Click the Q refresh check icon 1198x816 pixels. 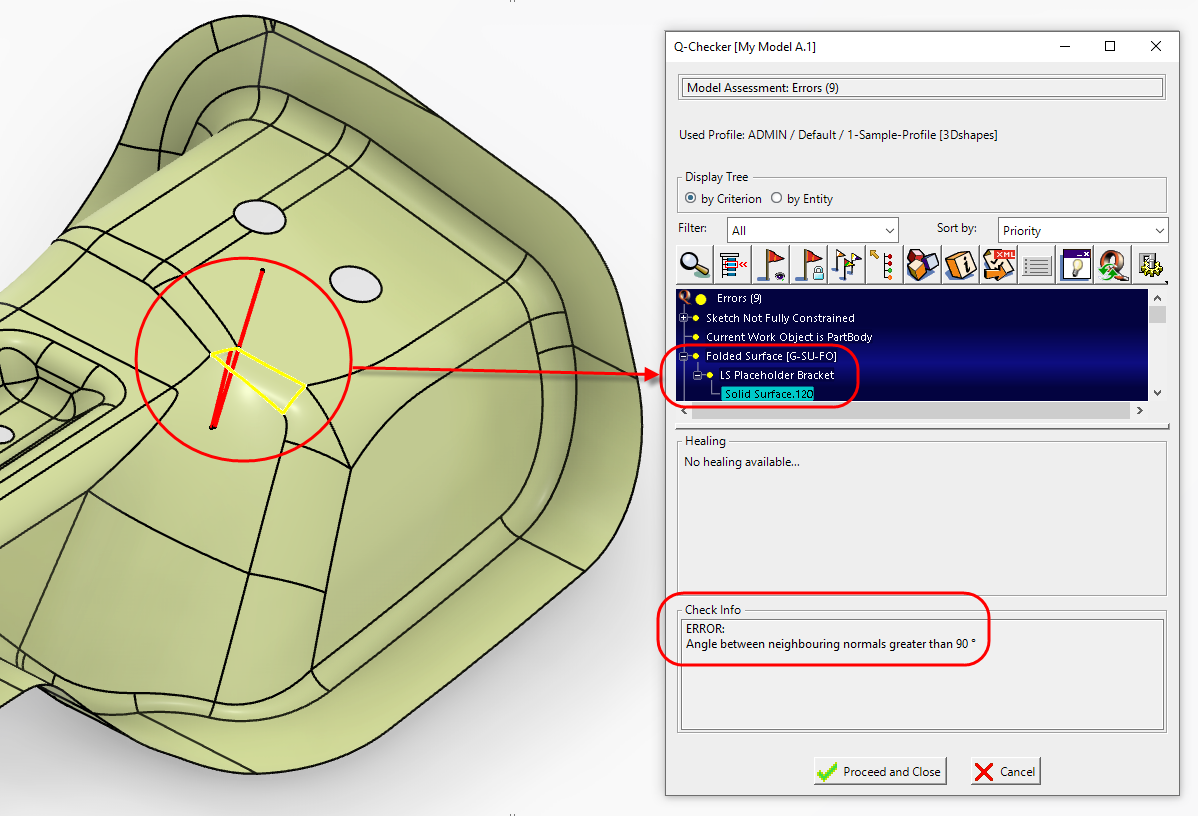coord(1110,265)
